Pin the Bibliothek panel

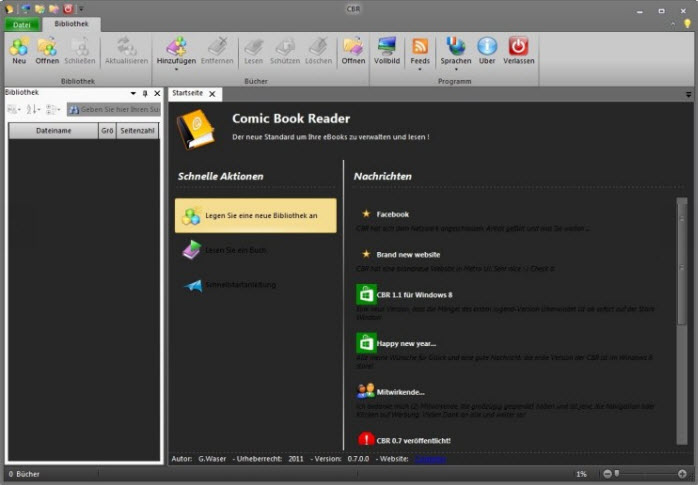[x=145, y=93]
